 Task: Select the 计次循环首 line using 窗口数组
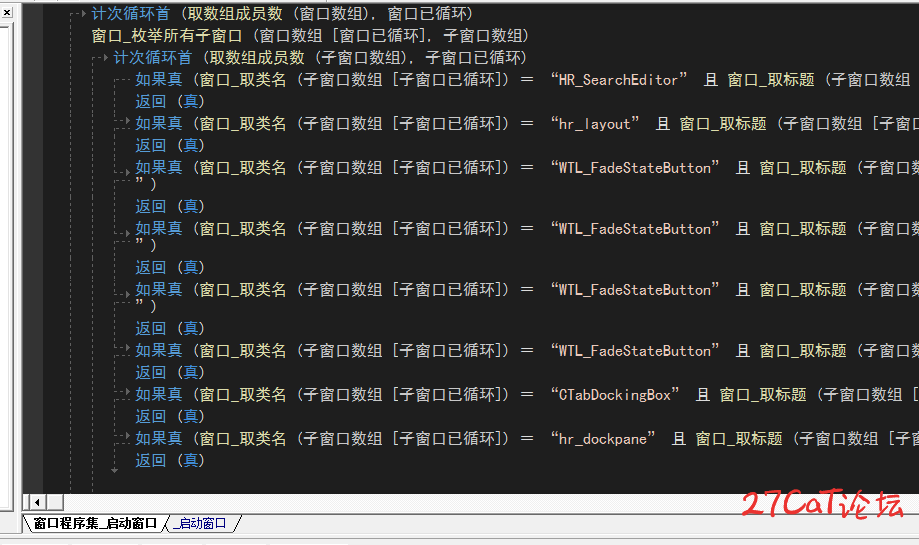pos(282,13)
